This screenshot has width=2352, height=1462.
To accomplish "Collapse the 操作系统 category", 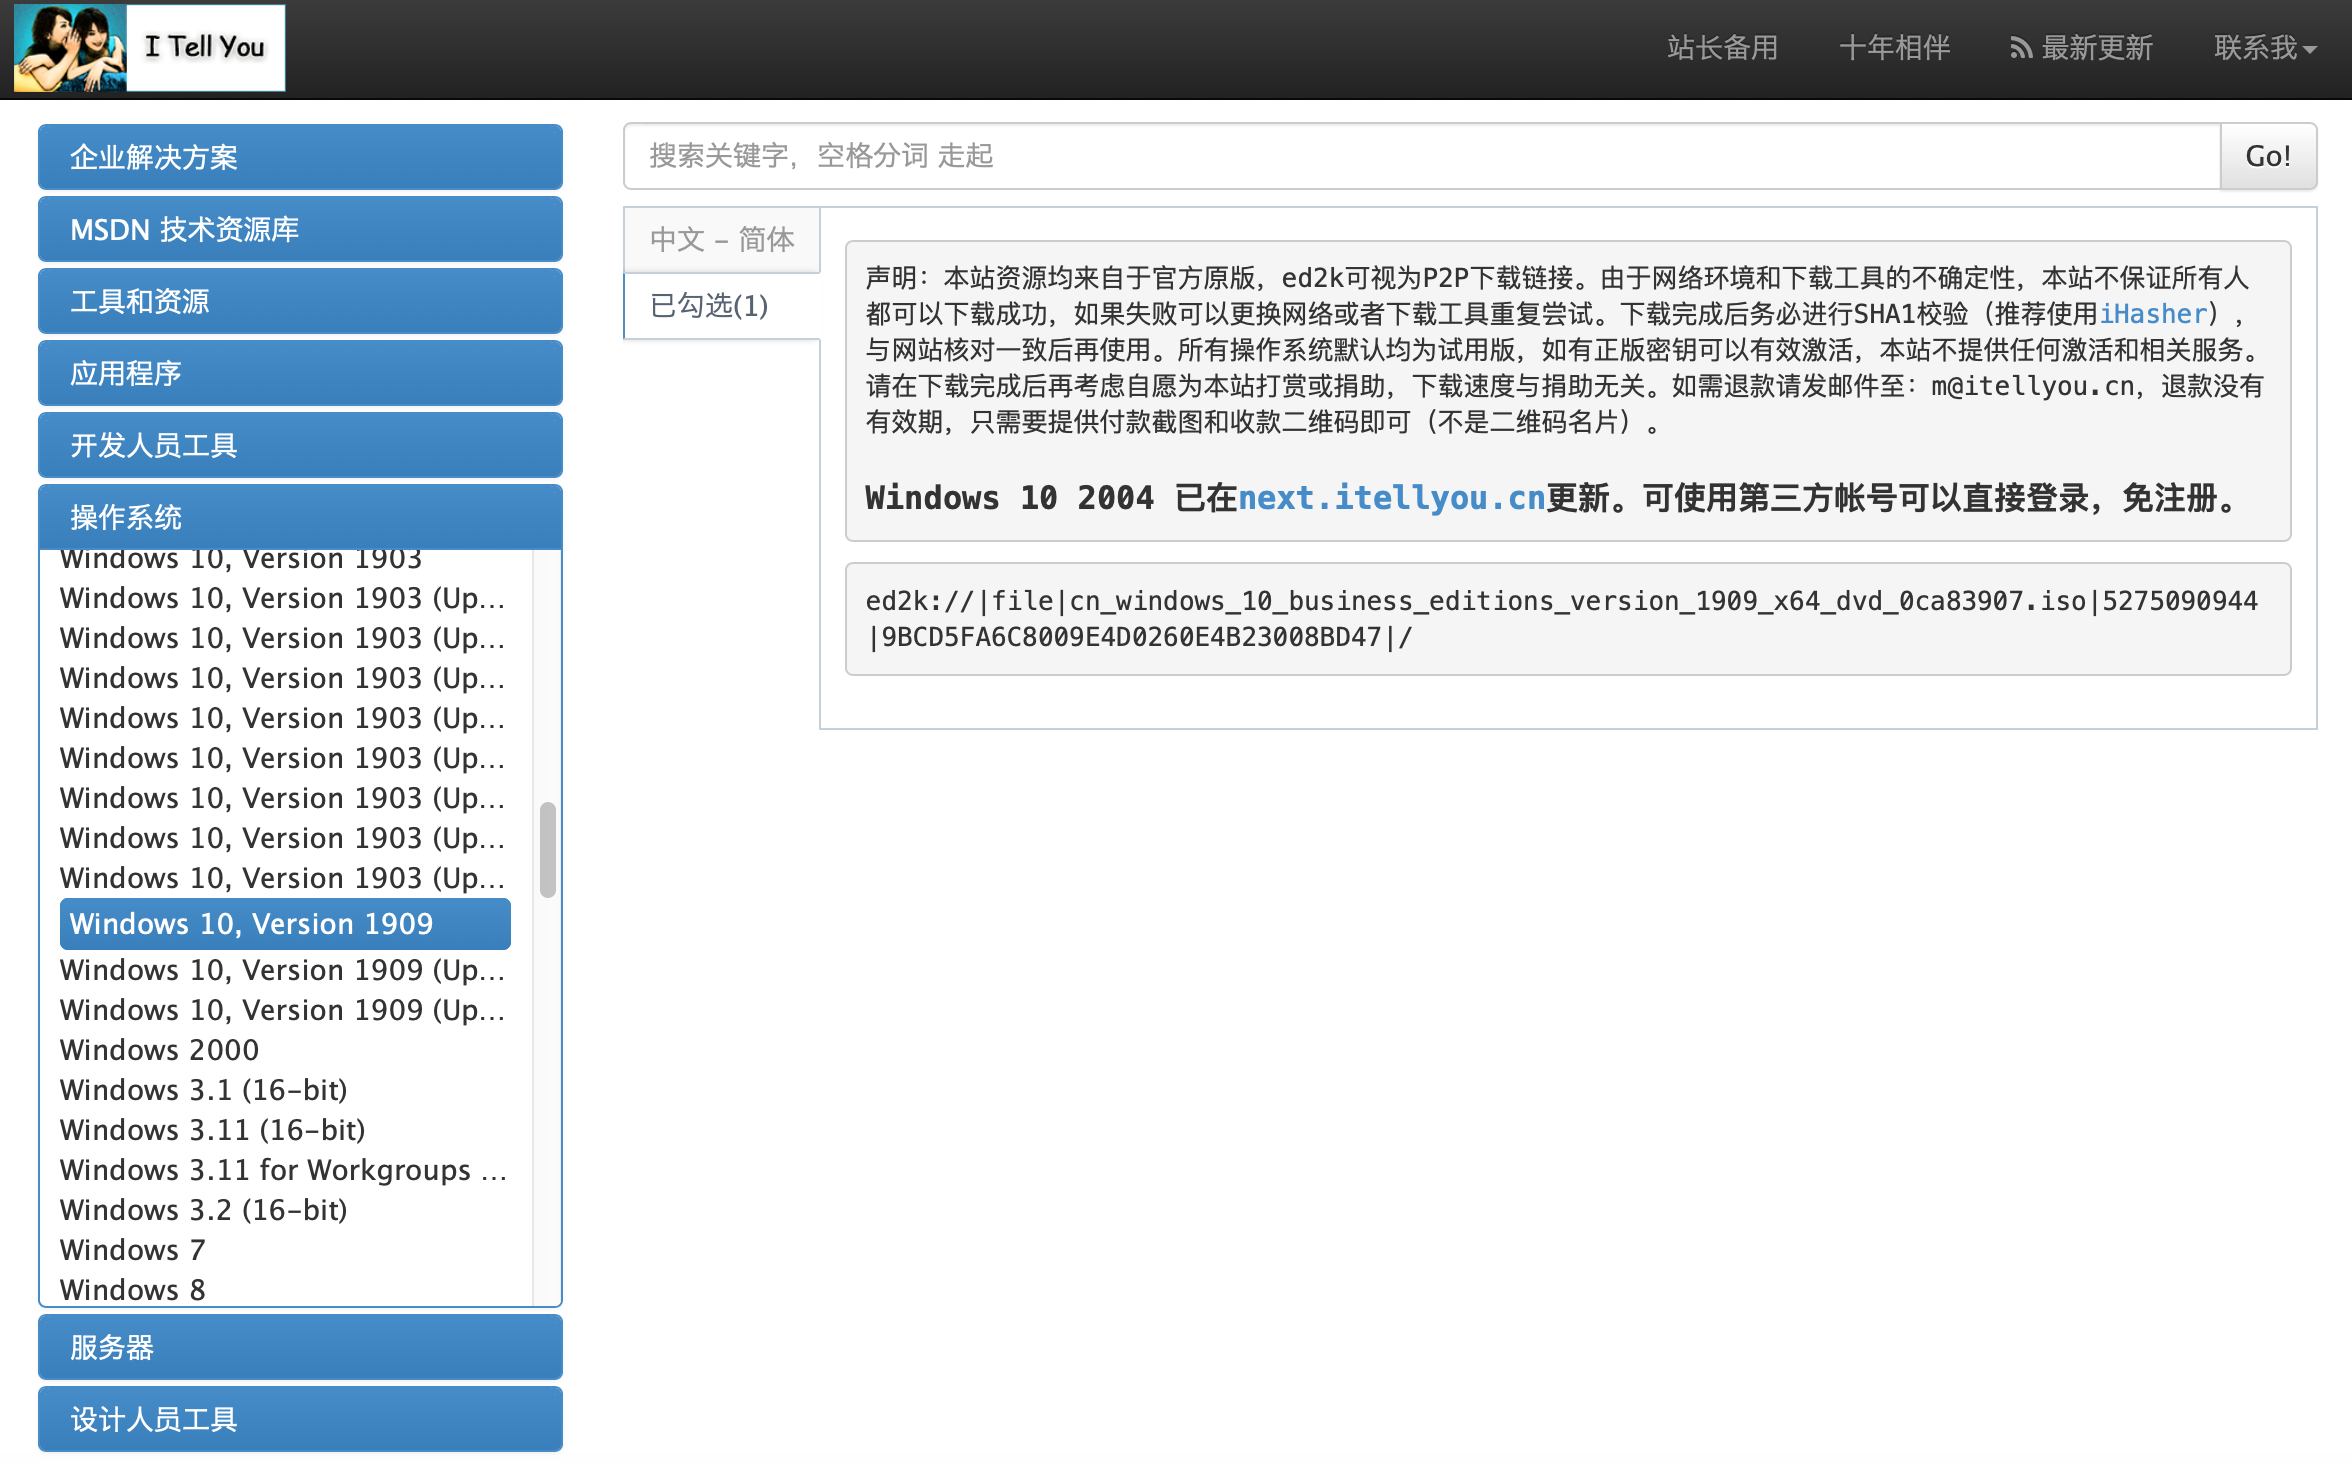I will point(300,517).
